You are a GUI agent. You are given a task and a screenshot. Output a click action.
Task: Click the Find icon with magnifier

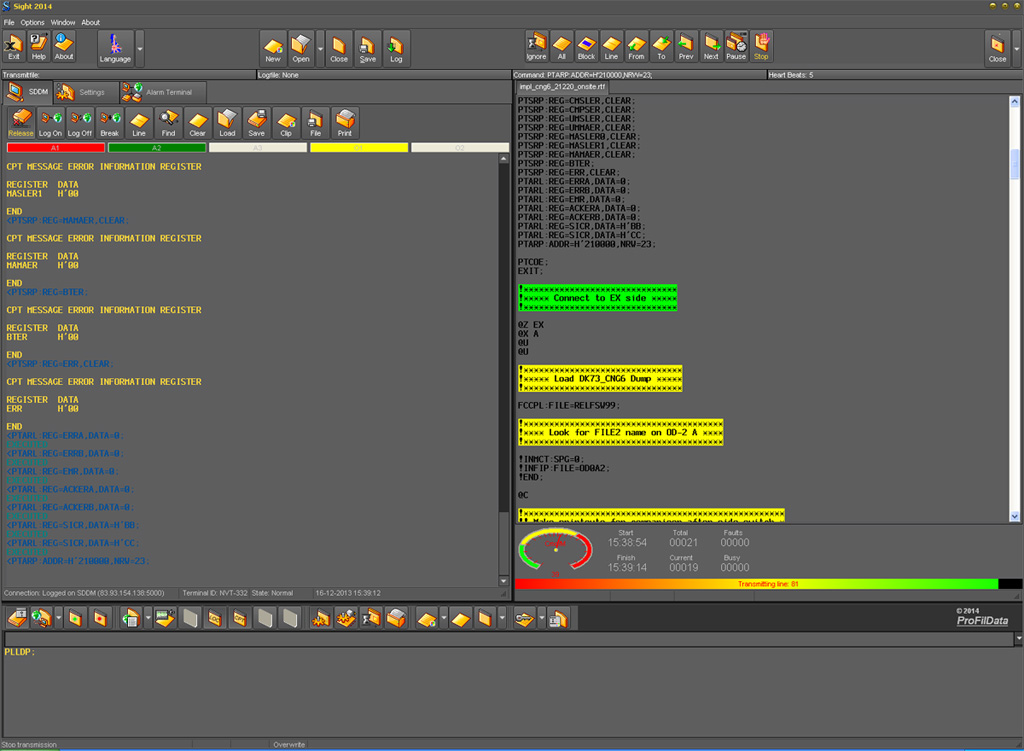(x=168, y=123)
